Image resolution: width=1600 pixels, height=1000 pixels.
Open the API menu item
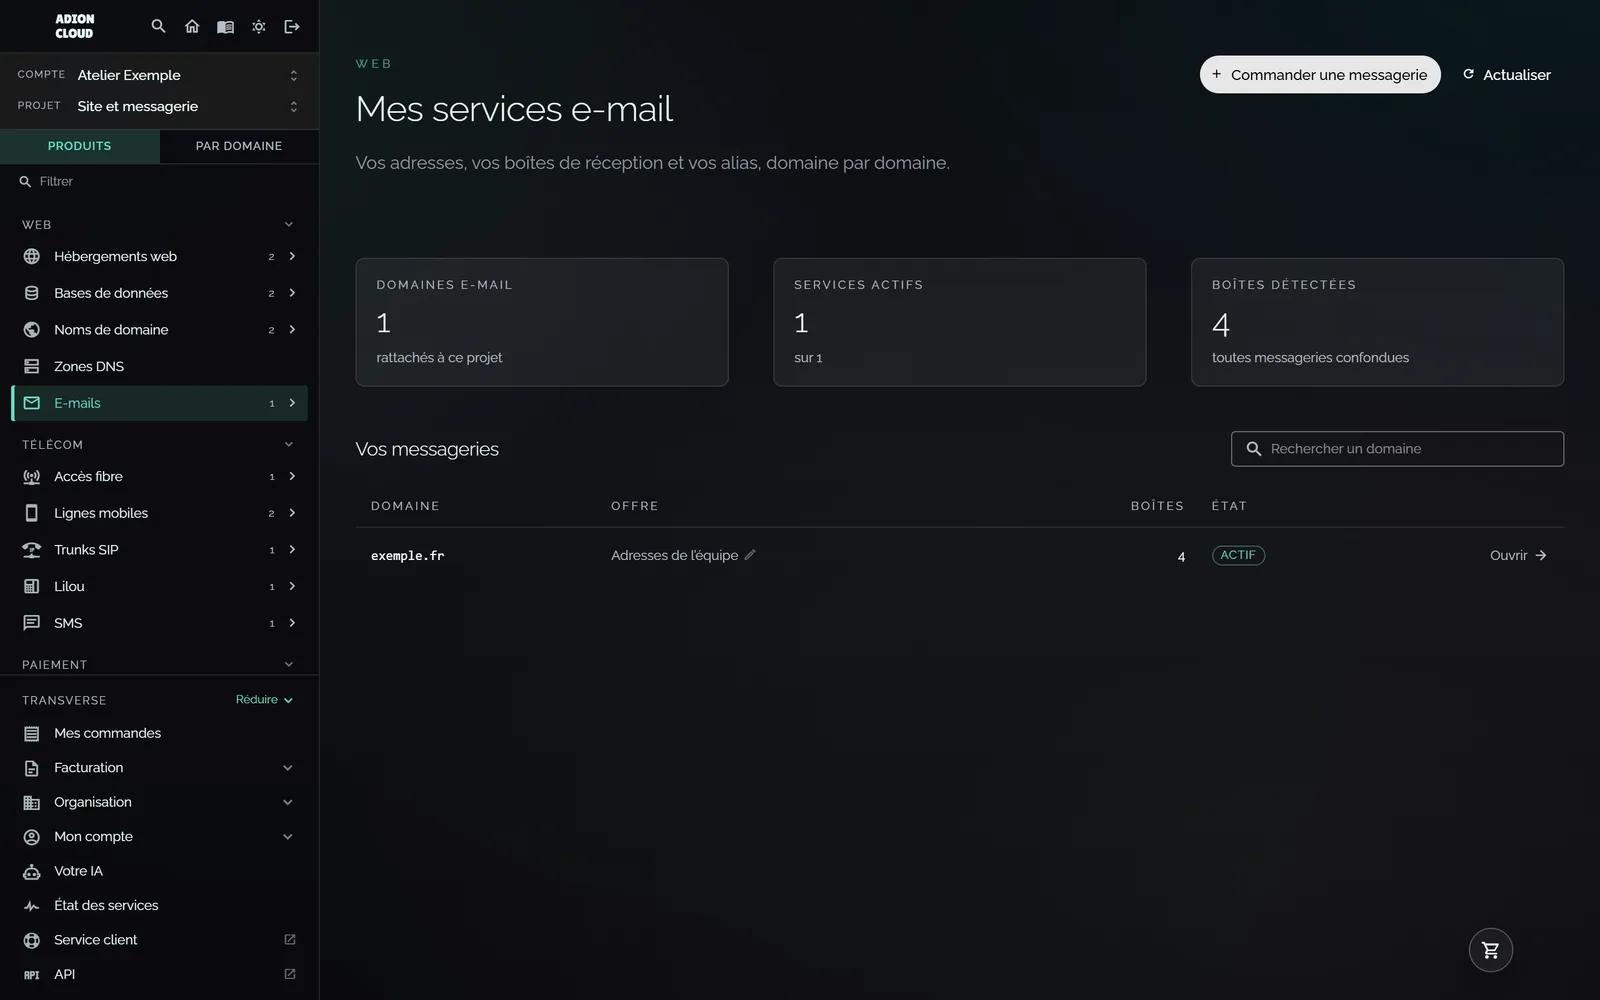point(160,974)
